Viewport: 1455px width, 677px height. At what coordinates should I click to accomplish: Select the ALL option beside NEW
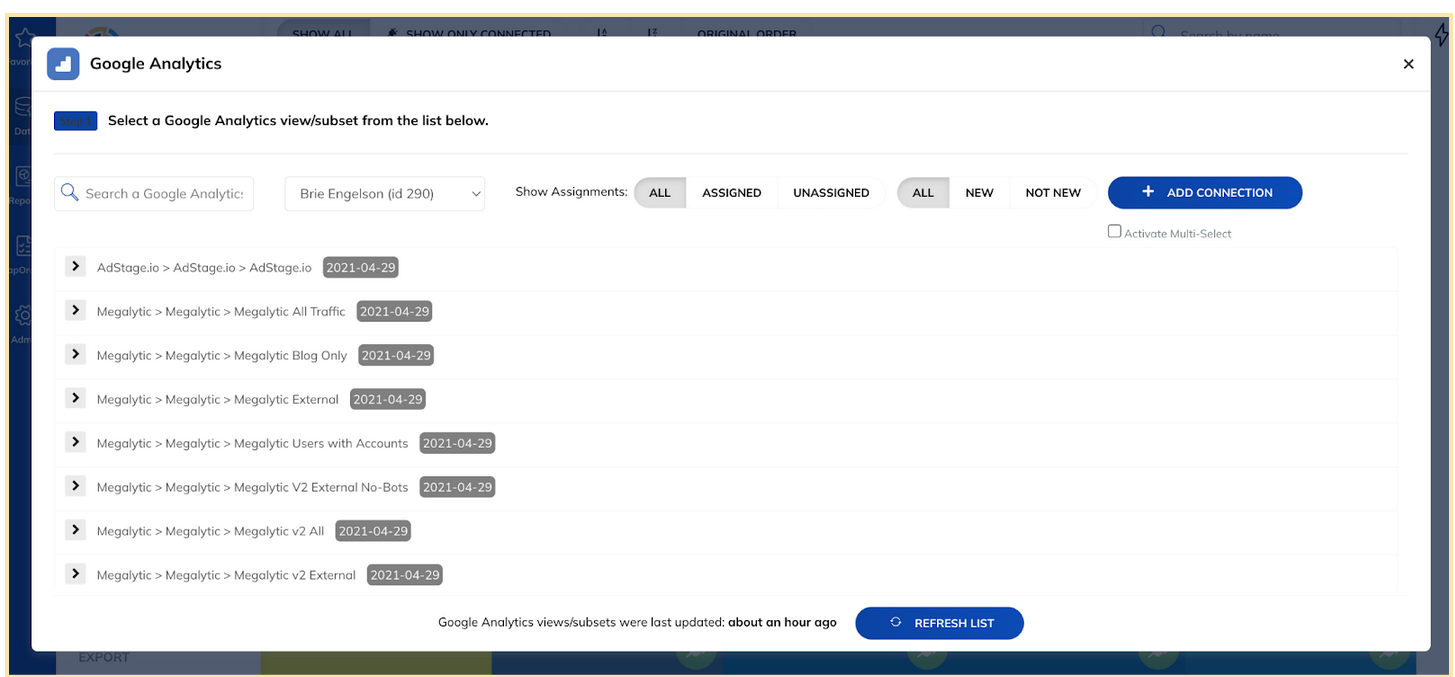(x=923, y=193)
